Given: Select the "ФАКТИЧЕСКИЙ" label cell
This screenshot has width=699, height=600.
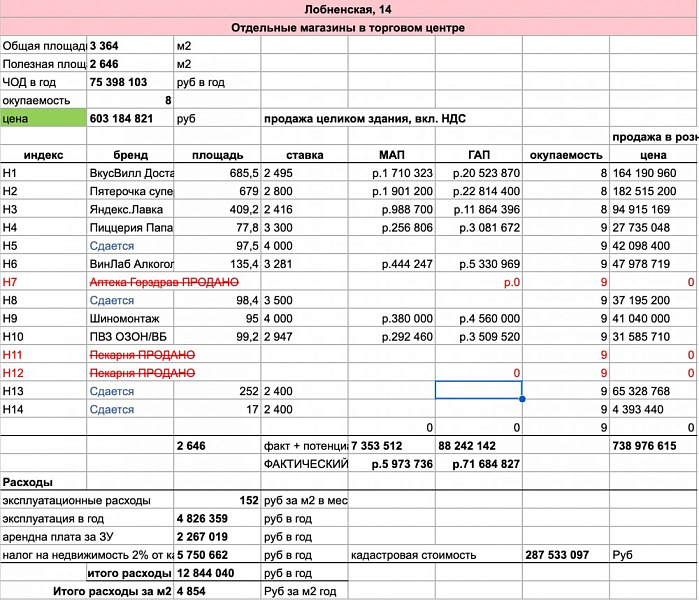Looking at the screenshot, I should (x=303, y=464).
